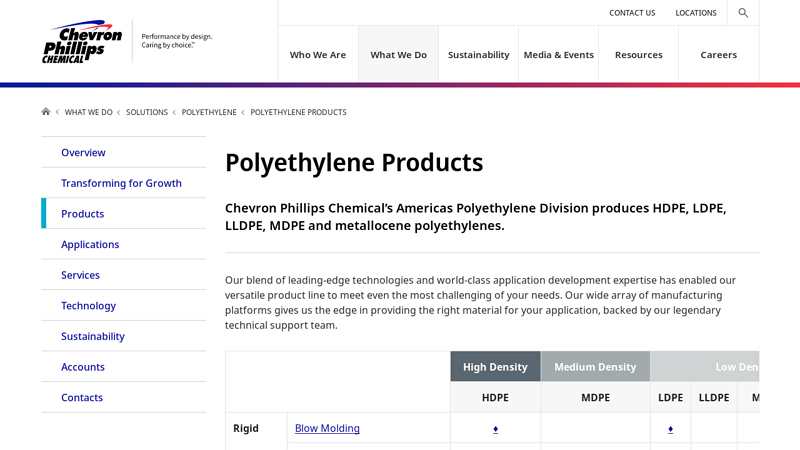800x450 pixels.
Task: Click the HDPE diamond marker for Blow Molding
Action: [x=495, y=429]
